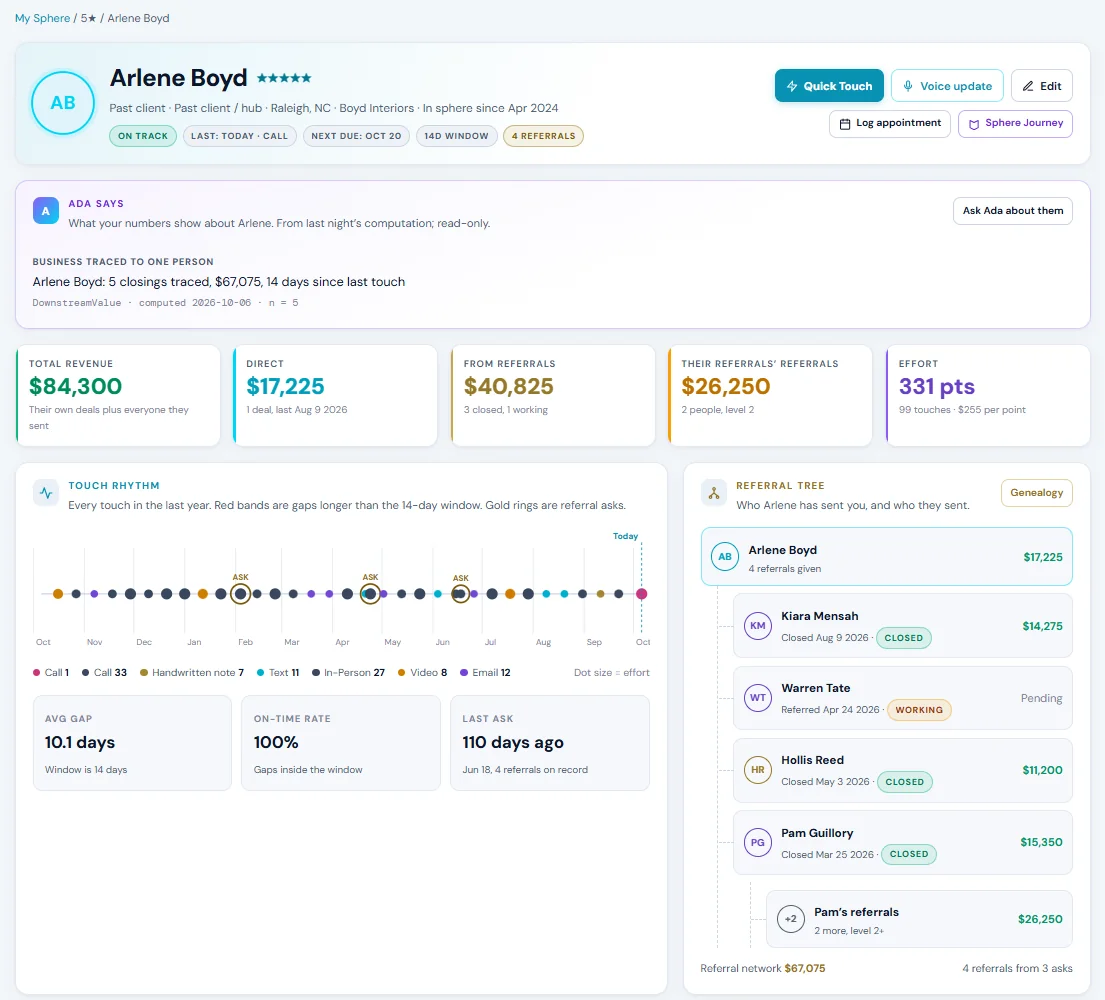Click the AB avatar in referral tree
Image resolution: width=1105 pixels, height=1000 pixels.
[x=724, y=557]
